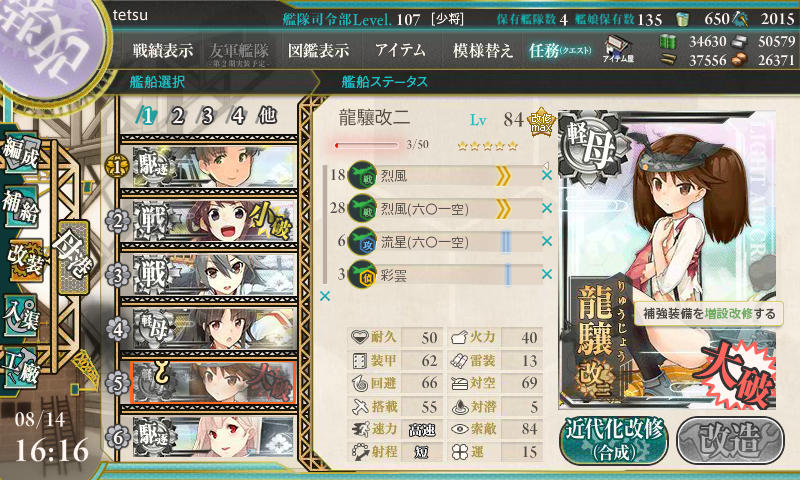The image size is (800, 480).
Task: Open the 編成 fleet organization icon
Action: coord(21,153)
